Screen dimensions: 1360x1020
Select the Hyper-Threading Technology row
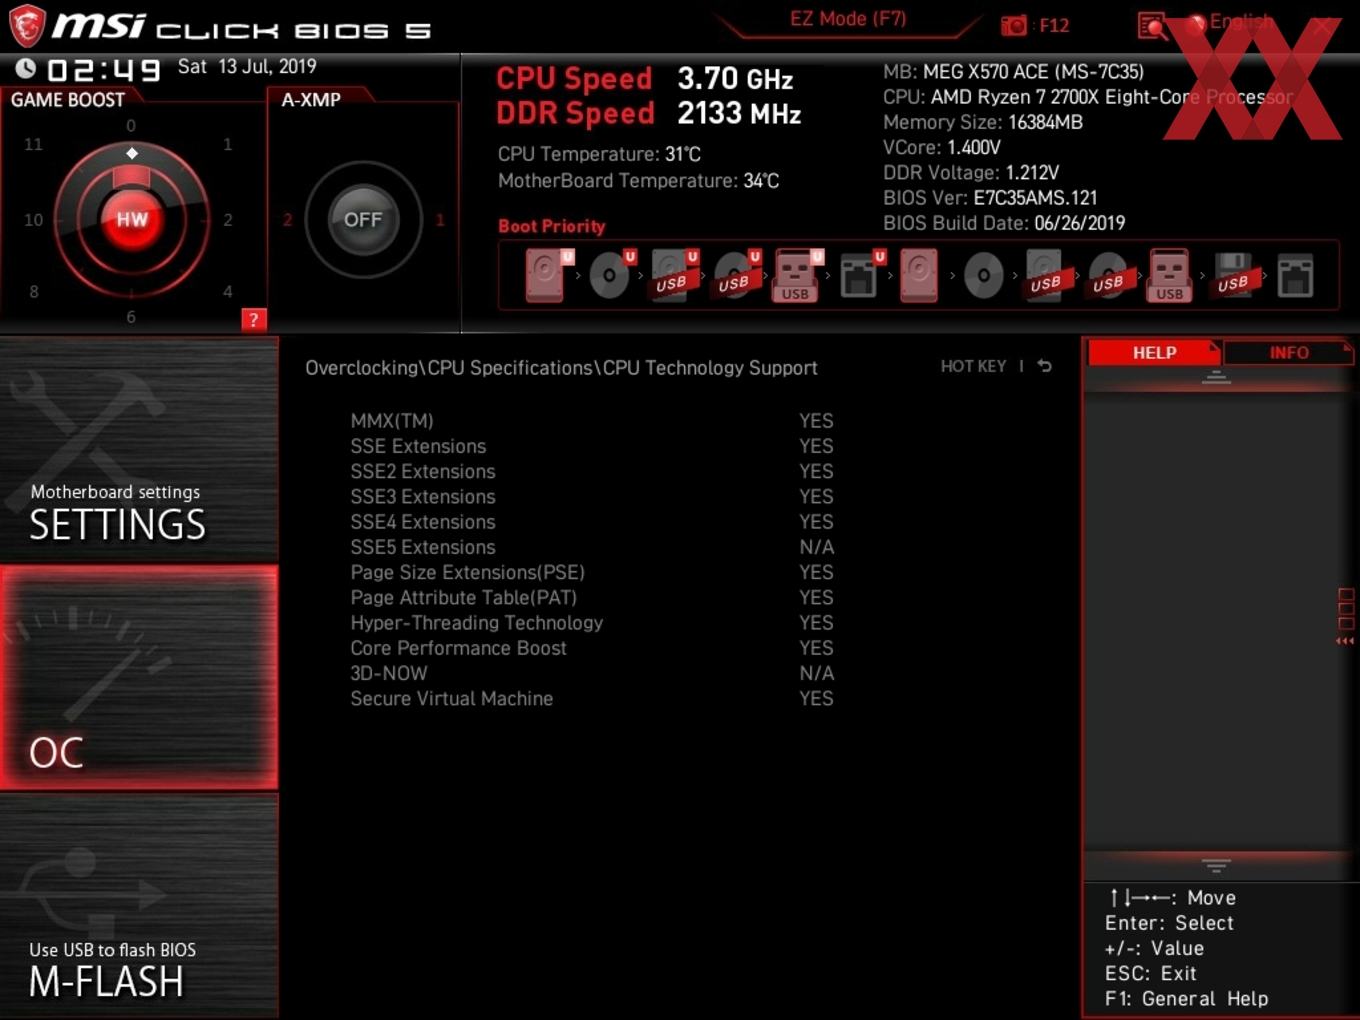coord(592,623)
